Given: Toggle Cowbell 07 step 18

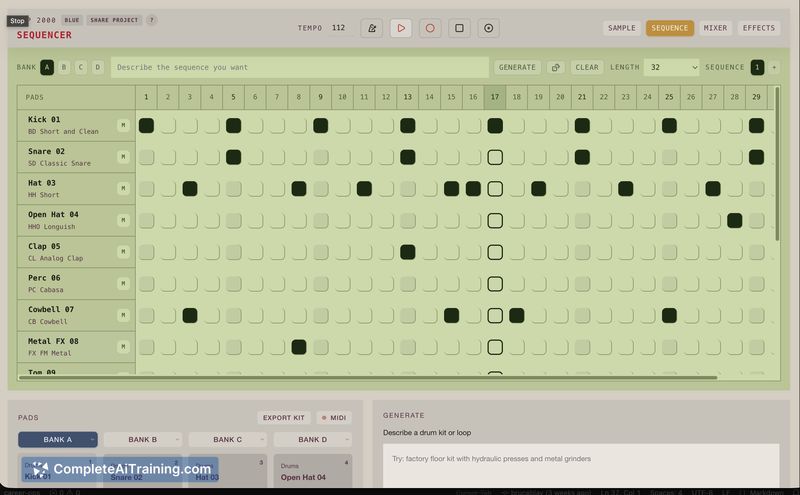Looking at the screenshot, I should click(x=517, y=315).
